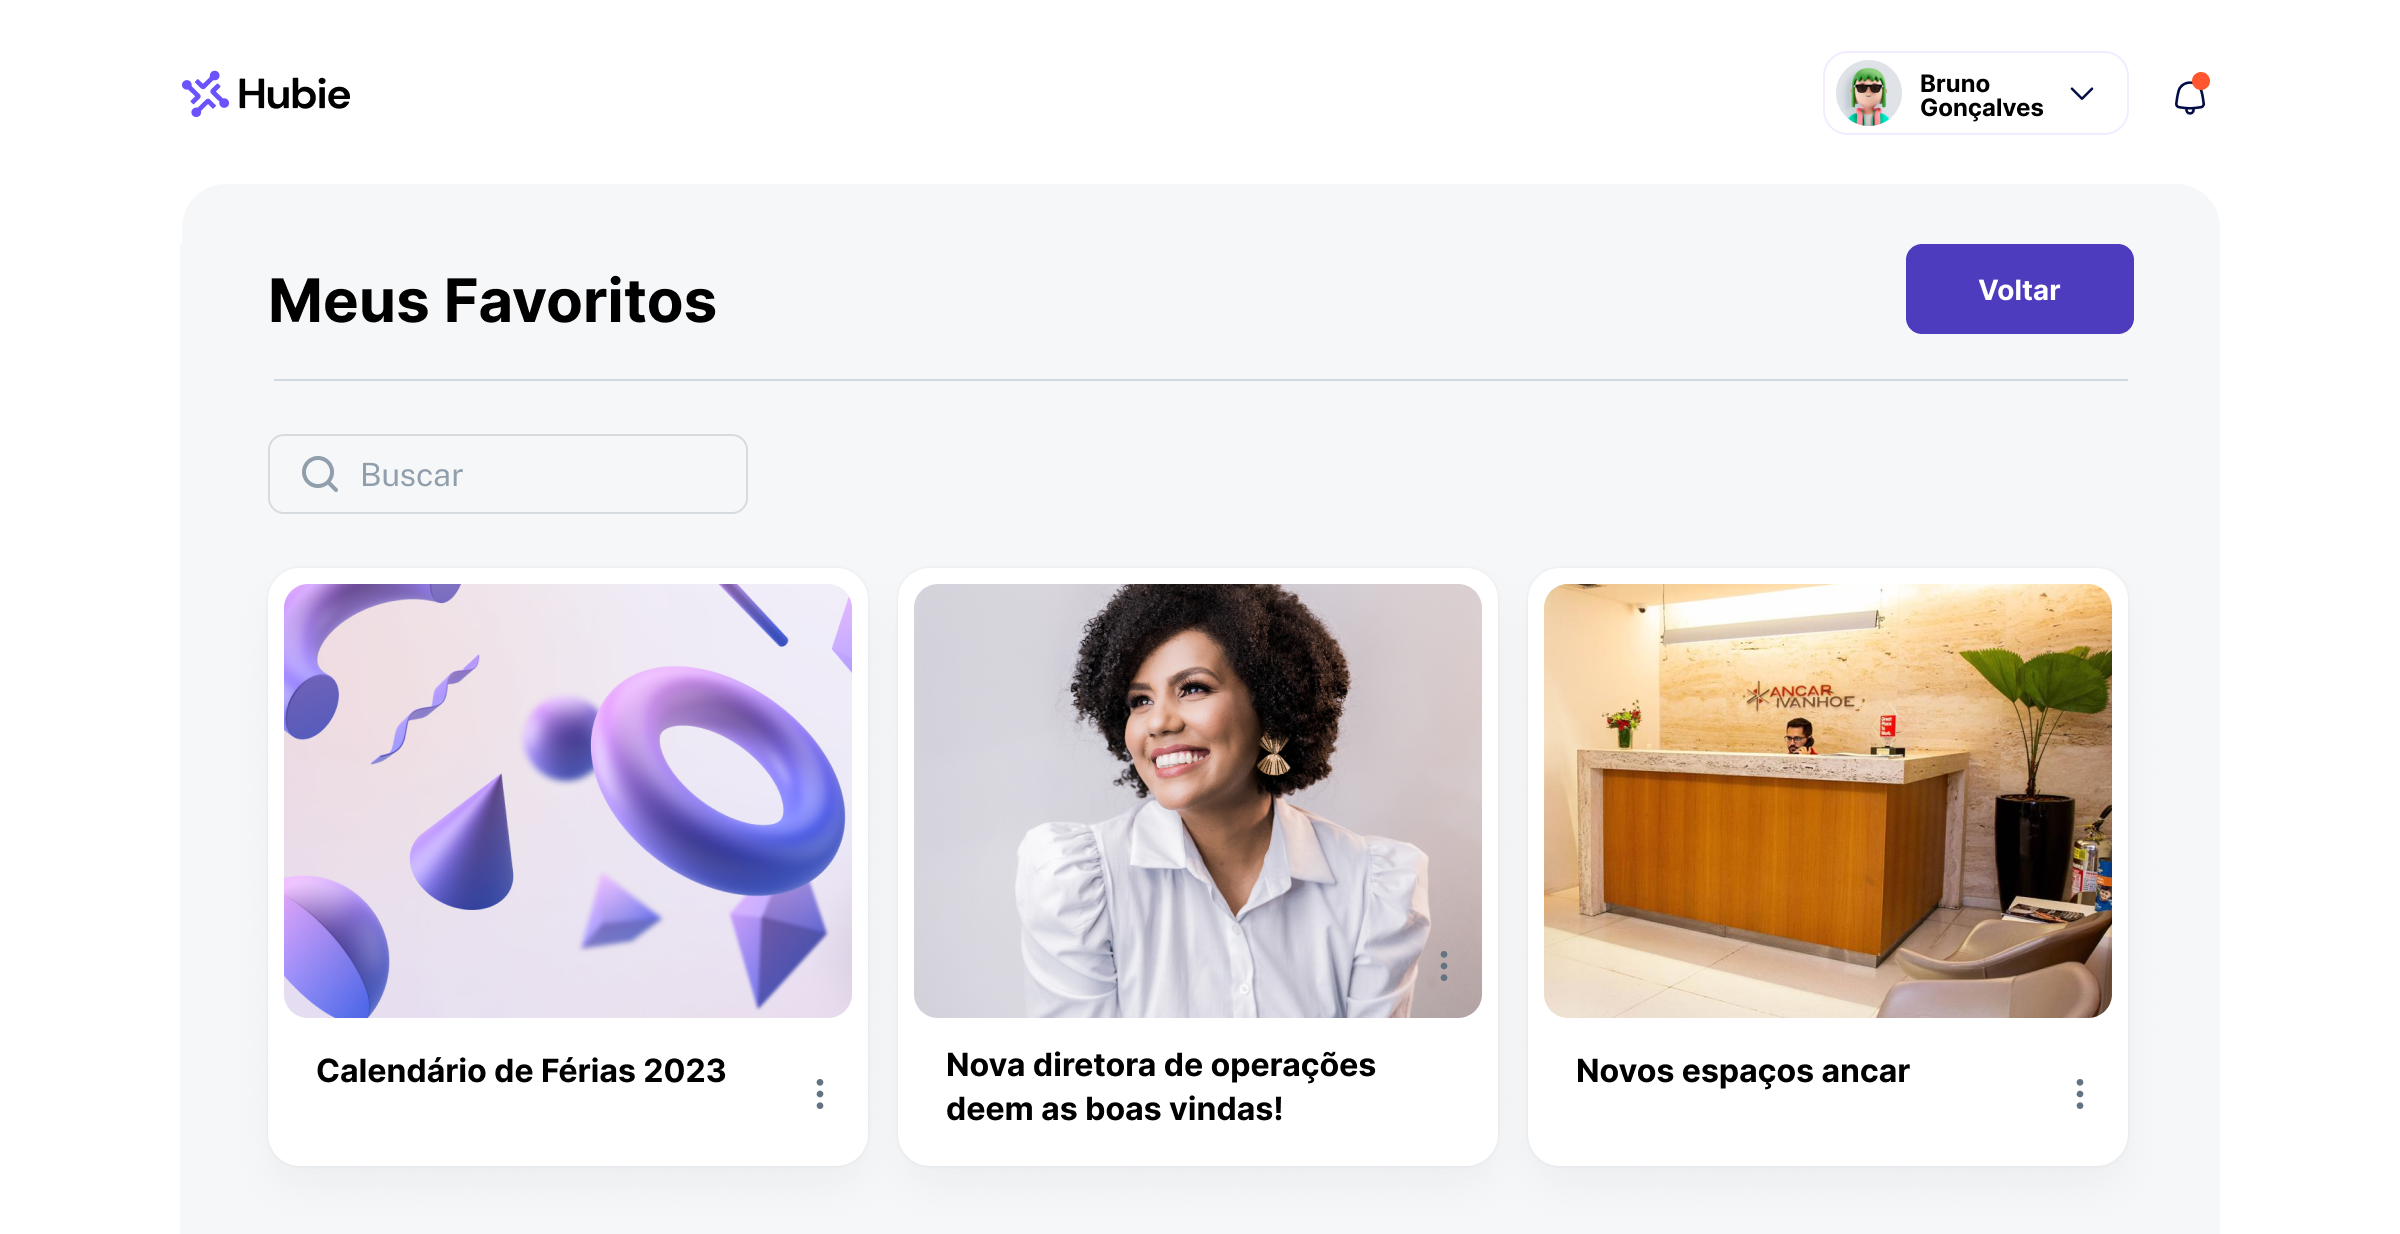2400x1234 pixels.
Task: Click the red notification badge dot
Action: click(x=2201, y=81)
